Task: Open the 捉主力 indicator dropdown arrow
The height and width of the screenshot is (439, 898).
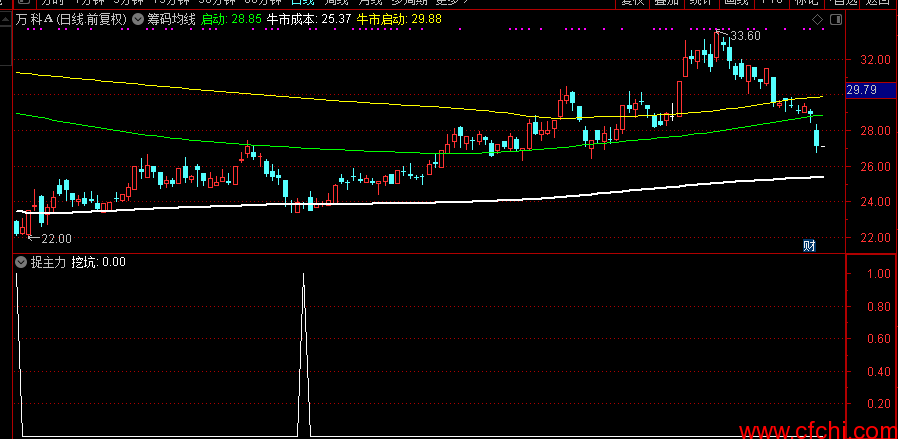Action: click(21, 263)
